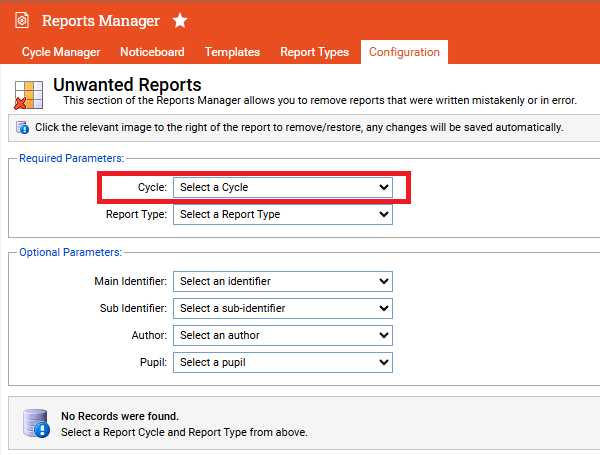Viewport: 600px width, 455px height.
Task: Click the Unwanted Reports page heading
Action: tap(127, 85)
